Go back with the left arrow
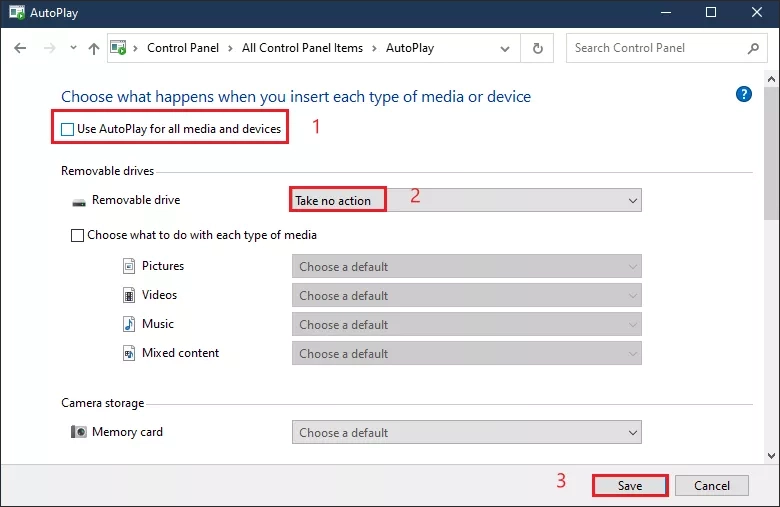Image resolution: width=780 pixels, height=507 pixels. 20,48
